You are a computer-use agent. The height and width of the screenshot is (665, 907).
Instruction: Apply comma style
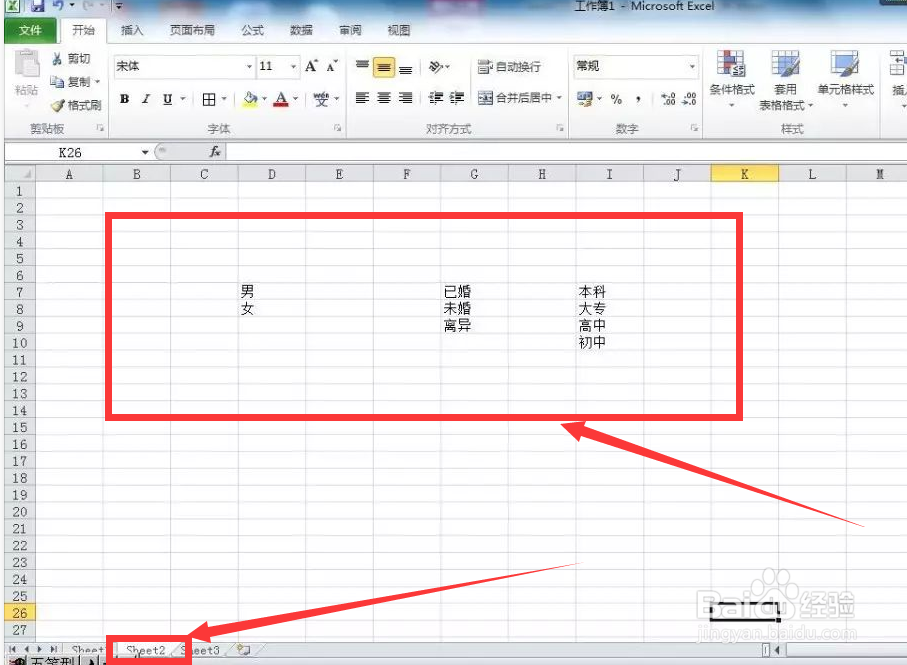point(638,99)
